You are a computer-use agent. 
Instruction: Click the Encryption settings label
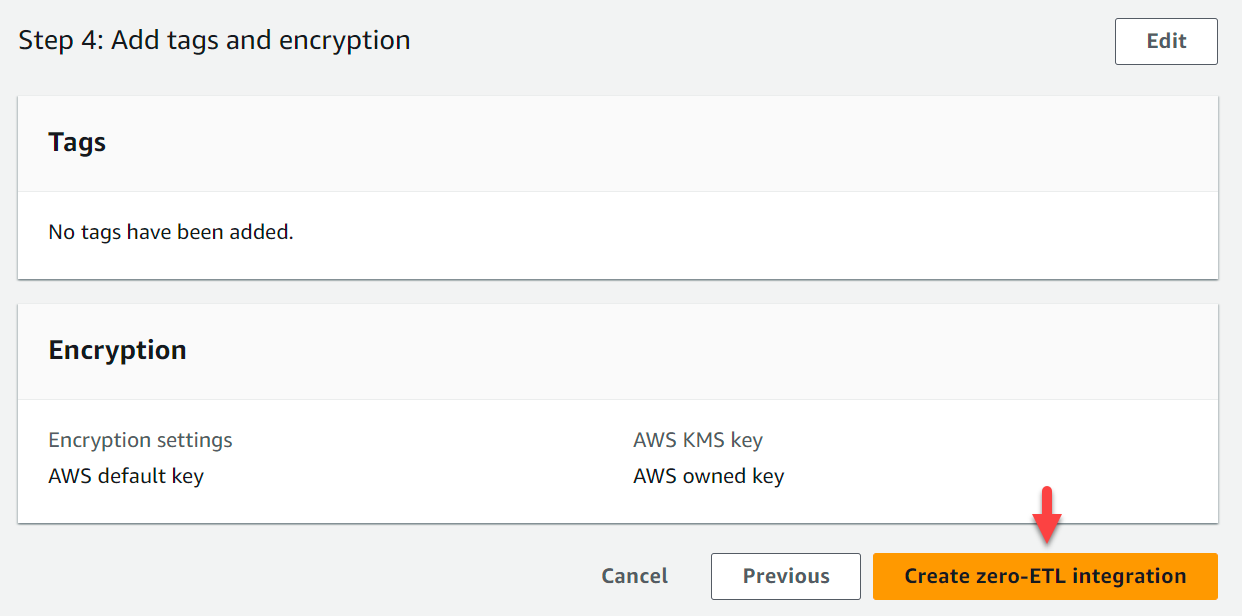coord(140,440)
